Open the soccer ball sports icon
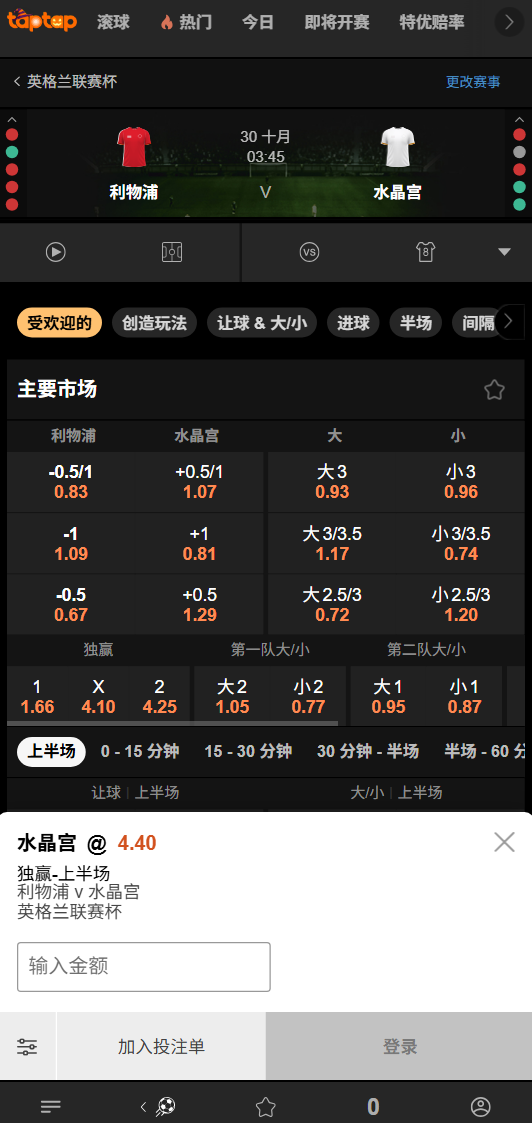This screenshot has height=1123, width=532. [165, 1107]
